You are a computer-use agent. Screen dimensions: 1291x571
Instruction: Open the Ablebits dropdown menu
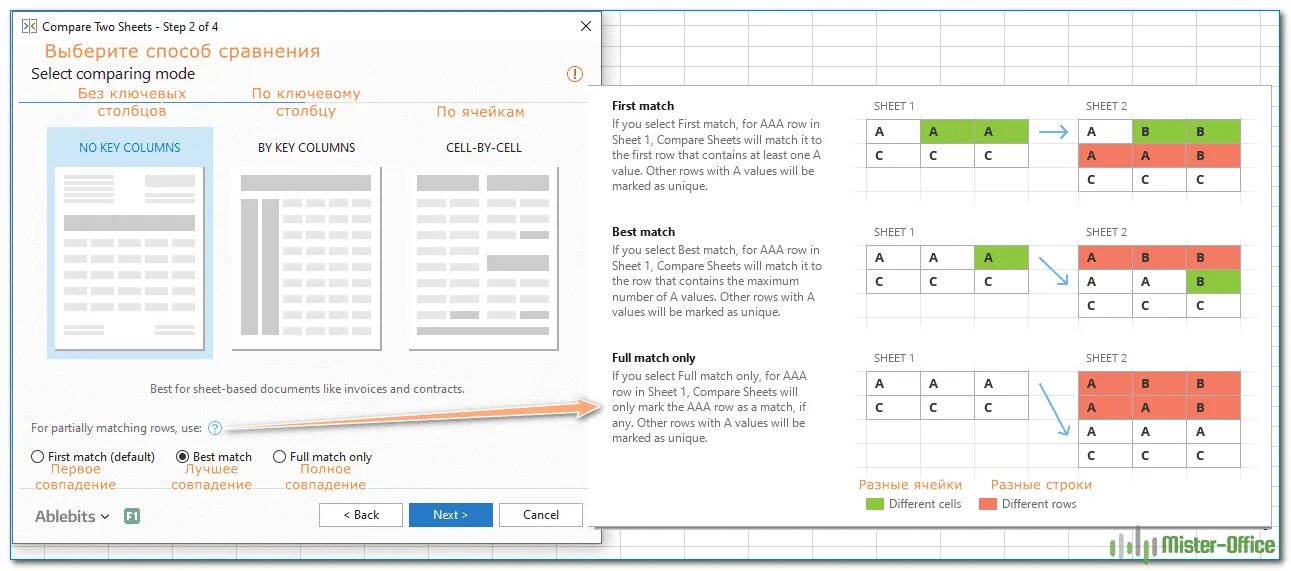[x=72, y=516]
